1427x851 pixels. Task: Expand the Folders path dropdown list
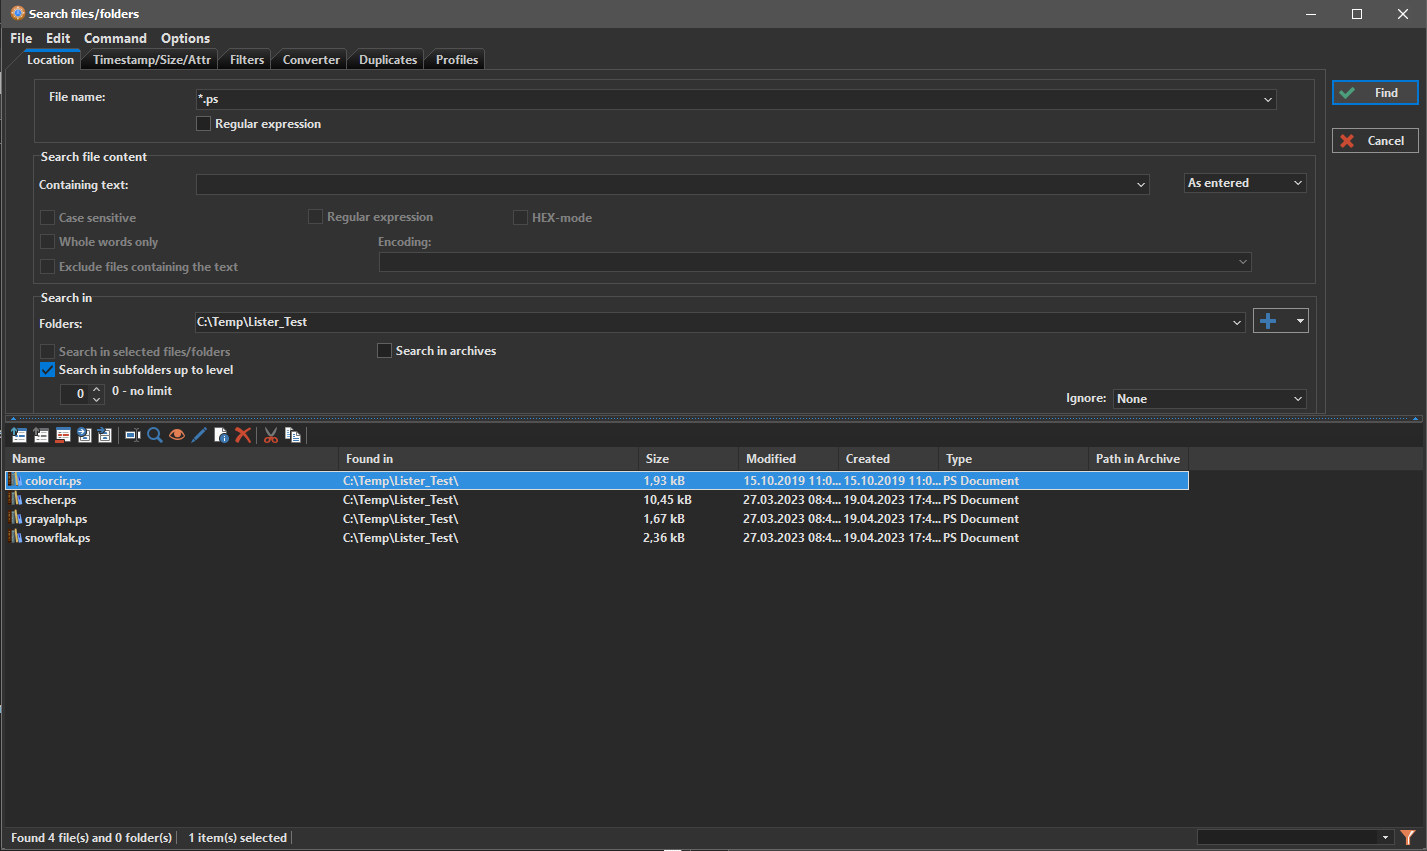1237,322
